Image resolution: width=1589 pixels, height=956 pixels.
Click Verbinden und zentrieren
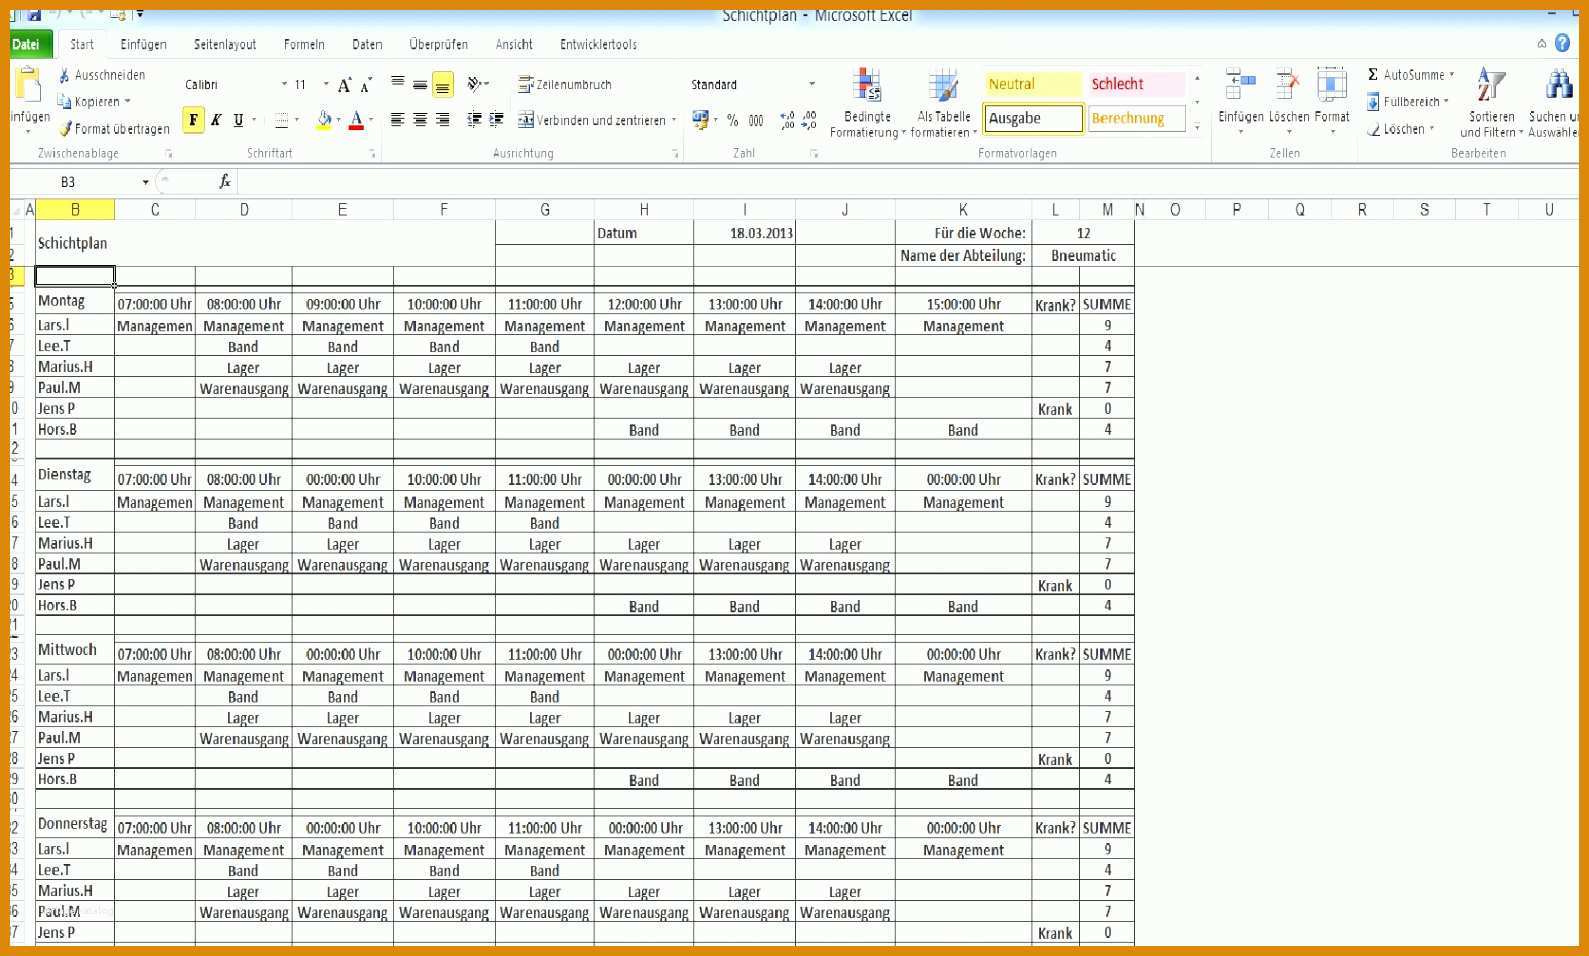pos(591,120)
